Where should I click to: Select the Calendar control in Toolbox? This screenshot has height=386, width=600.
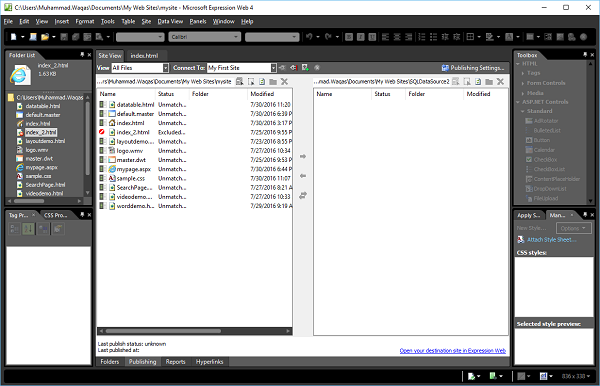click(544, 150)
